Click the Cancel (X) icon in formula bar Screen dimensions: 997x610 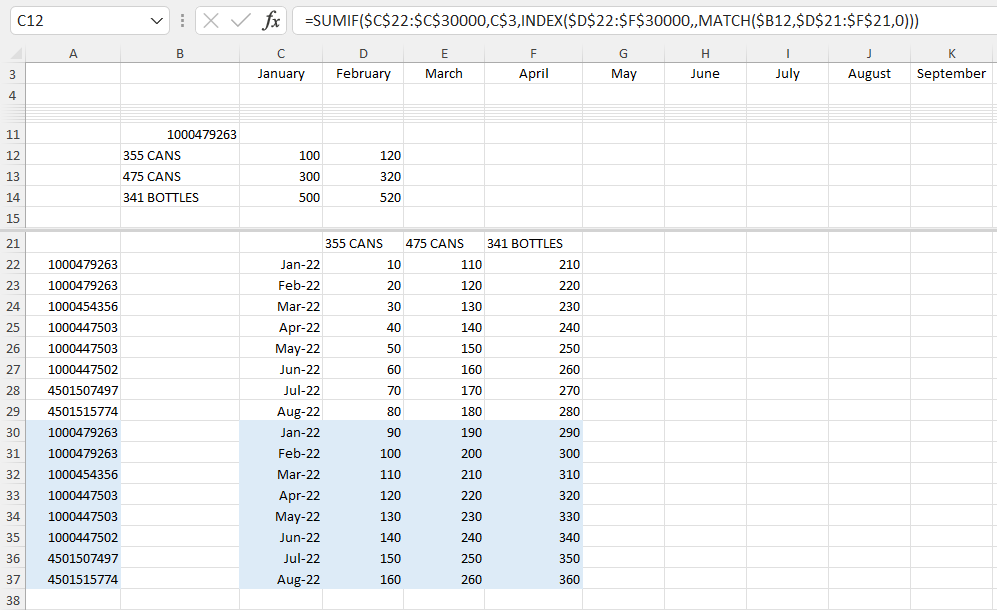tap(211, 21)
